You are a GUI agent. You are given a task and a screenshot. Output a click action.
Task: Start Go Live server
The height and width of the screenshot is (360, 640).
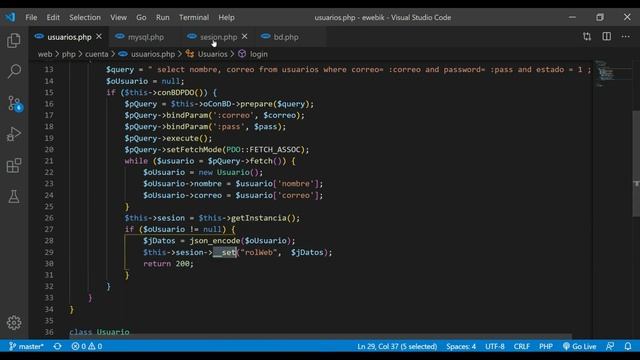pyautogui.click(x=580, y=347)
